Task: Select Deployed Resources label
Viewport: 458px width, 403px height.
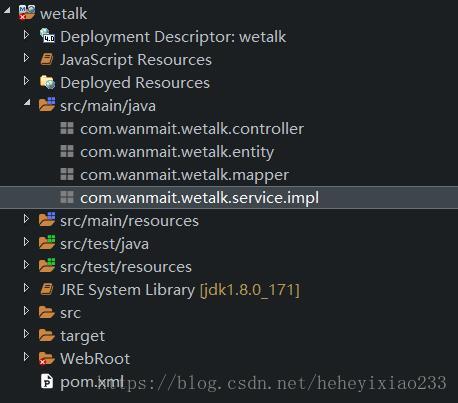Action: pos(135,83)
